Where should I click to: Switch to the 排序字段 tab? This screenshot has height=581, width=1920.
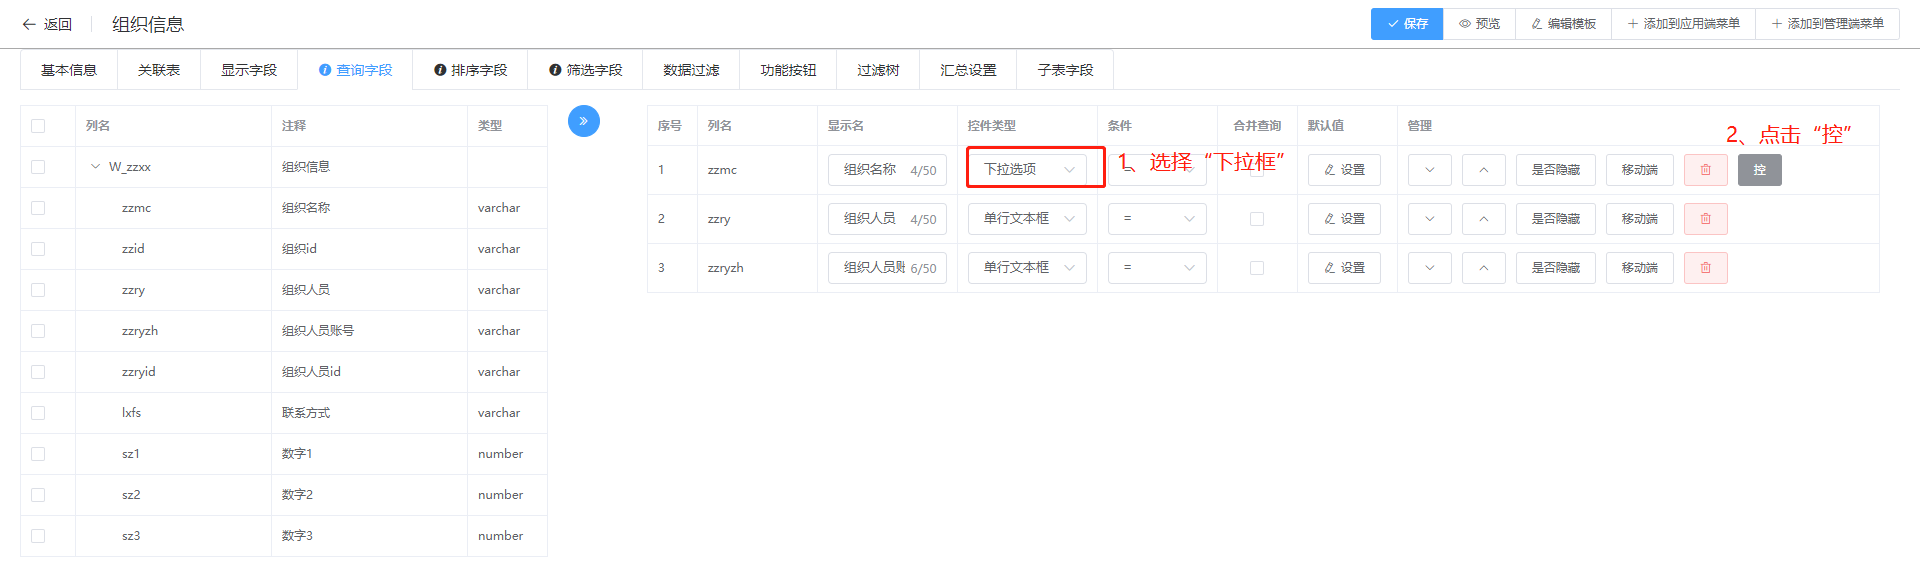point(470,70)
